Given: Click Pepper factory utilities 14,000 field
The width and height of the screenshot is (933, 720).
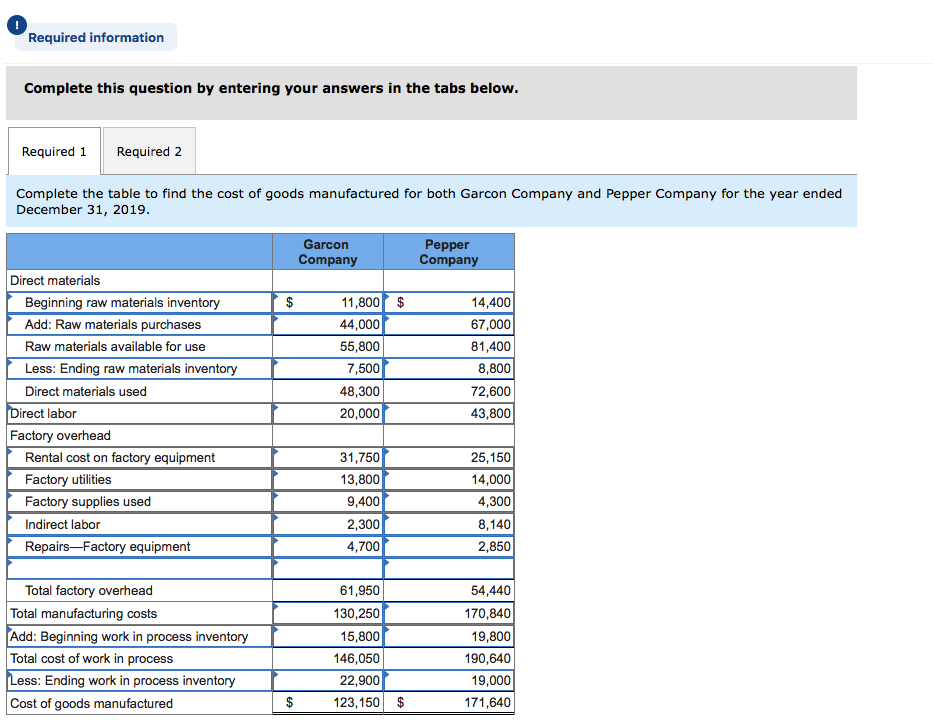Looking at the screenshot, I should tap(449, 479).
